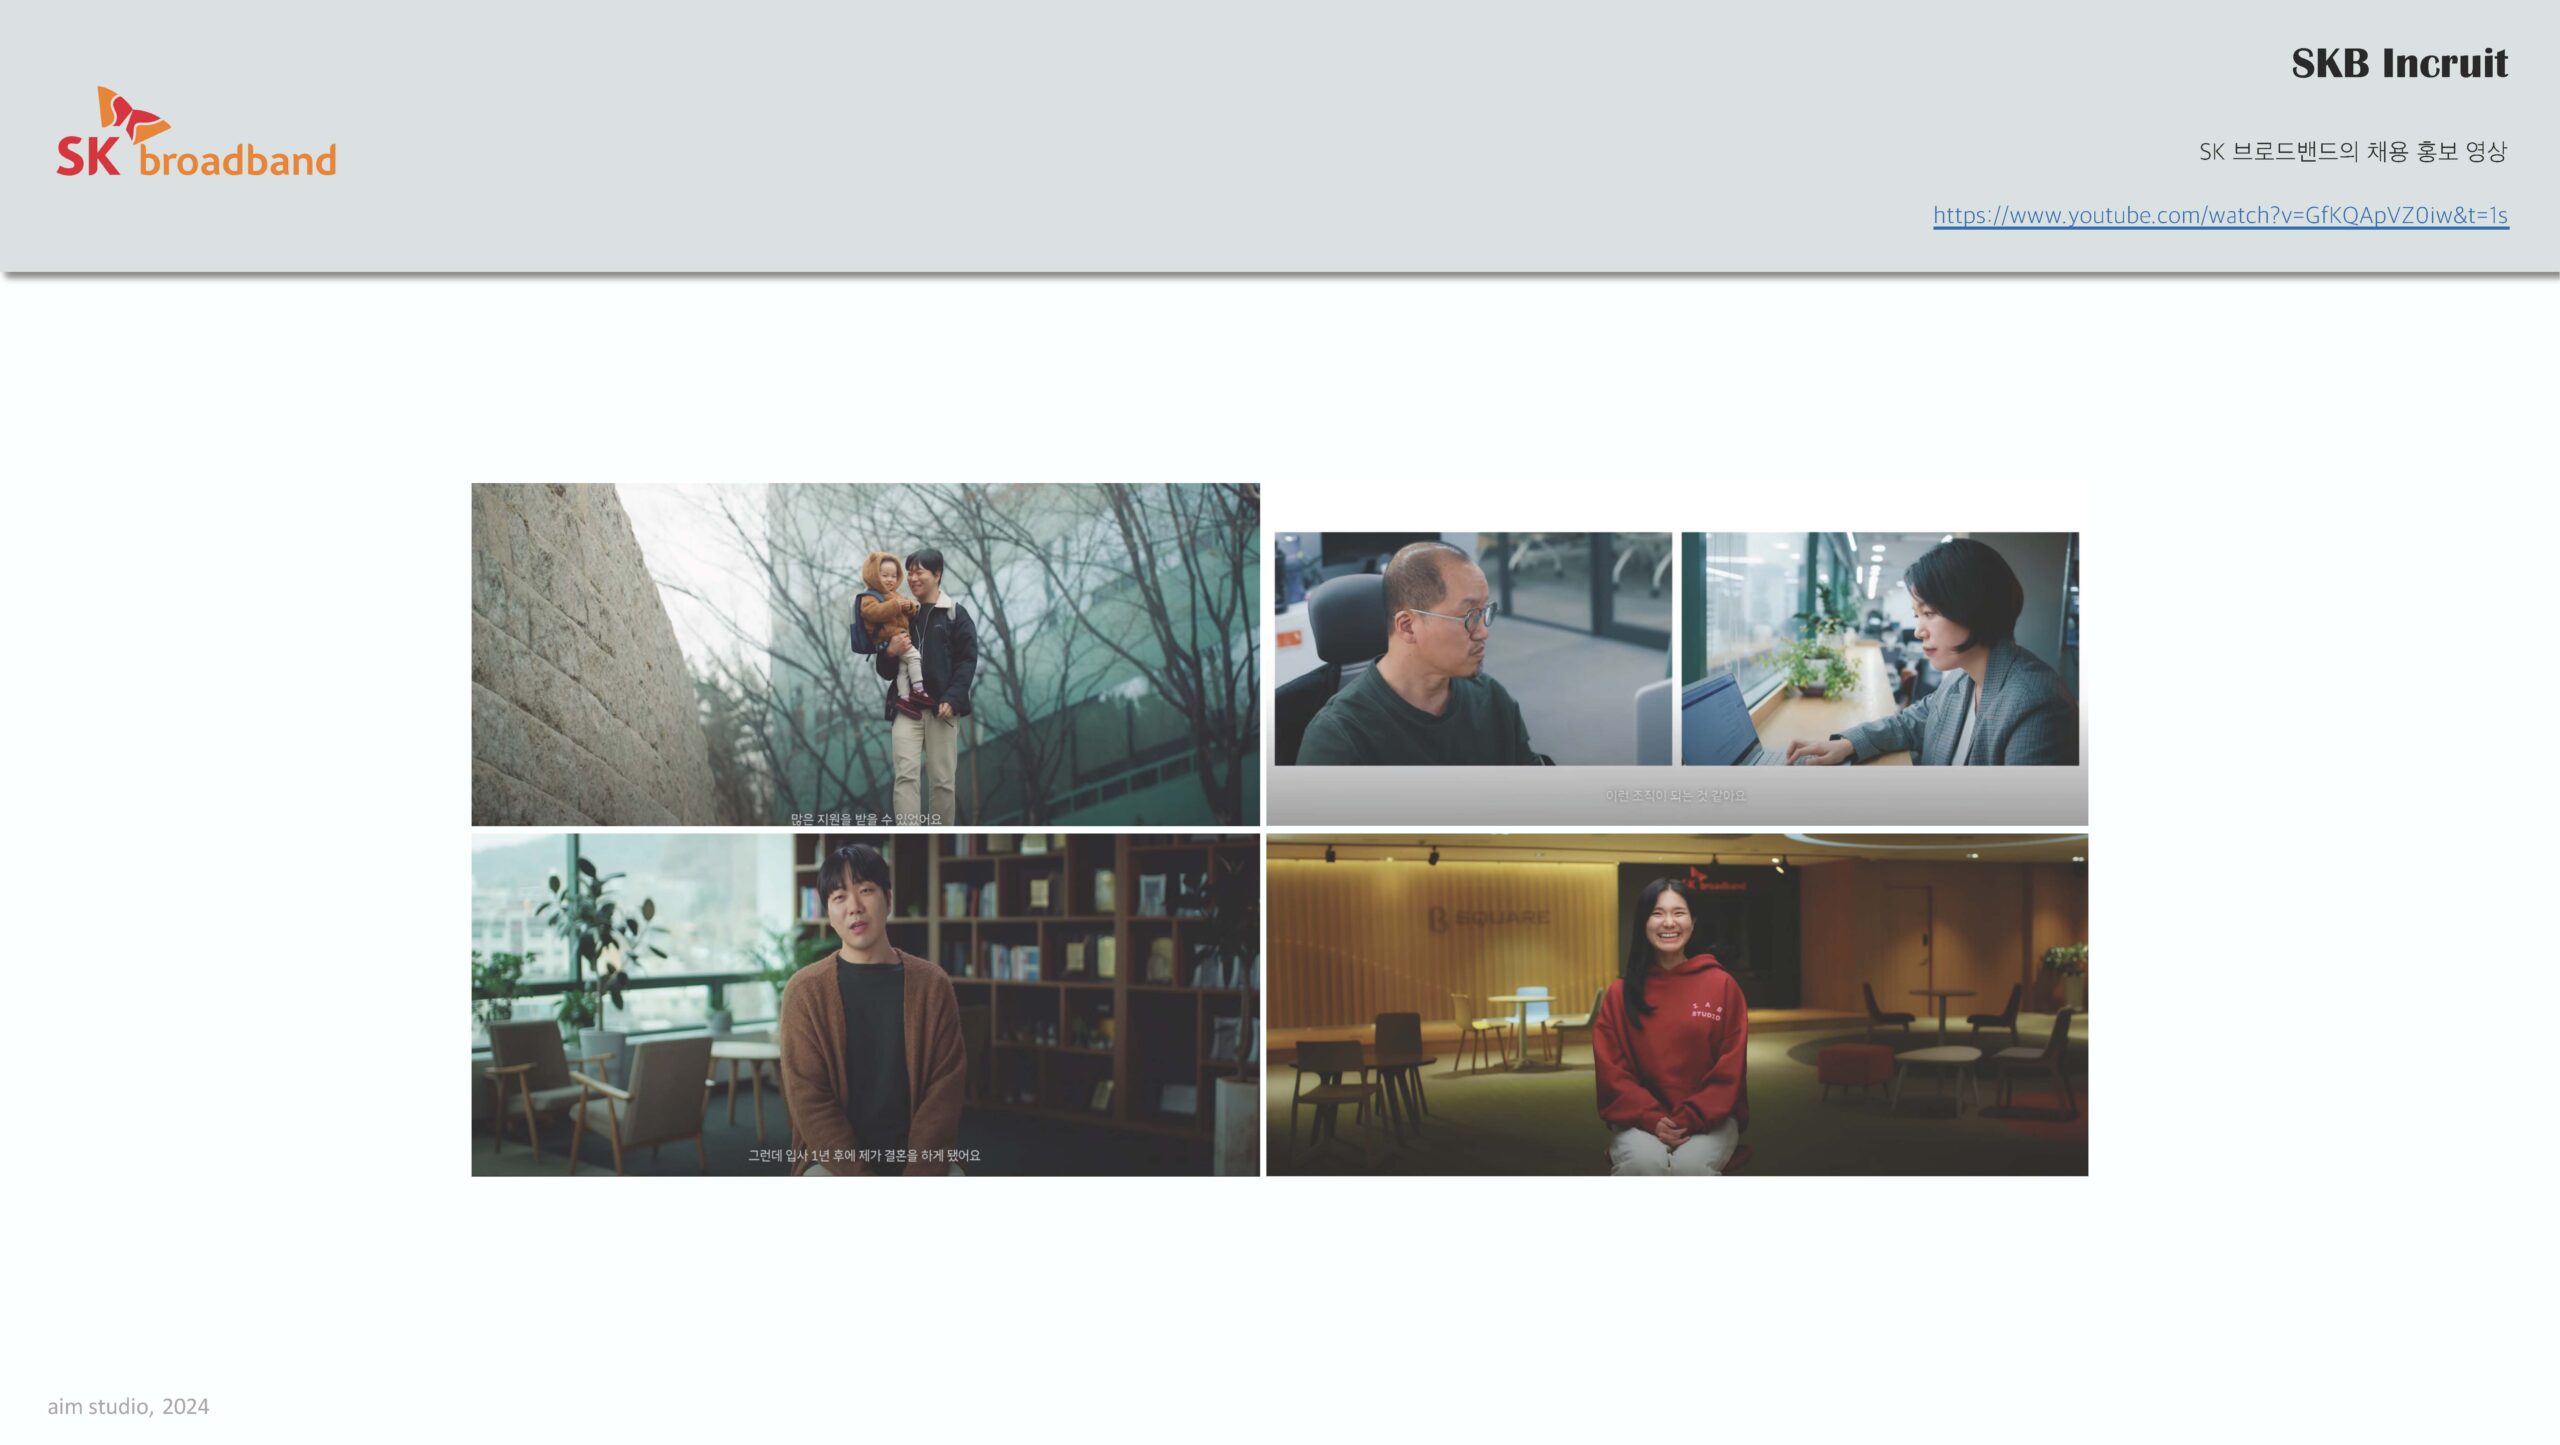This screenshot has height=1445, width=2560.
Task: Click faint caption below the office images
Action: [1675, 796]
